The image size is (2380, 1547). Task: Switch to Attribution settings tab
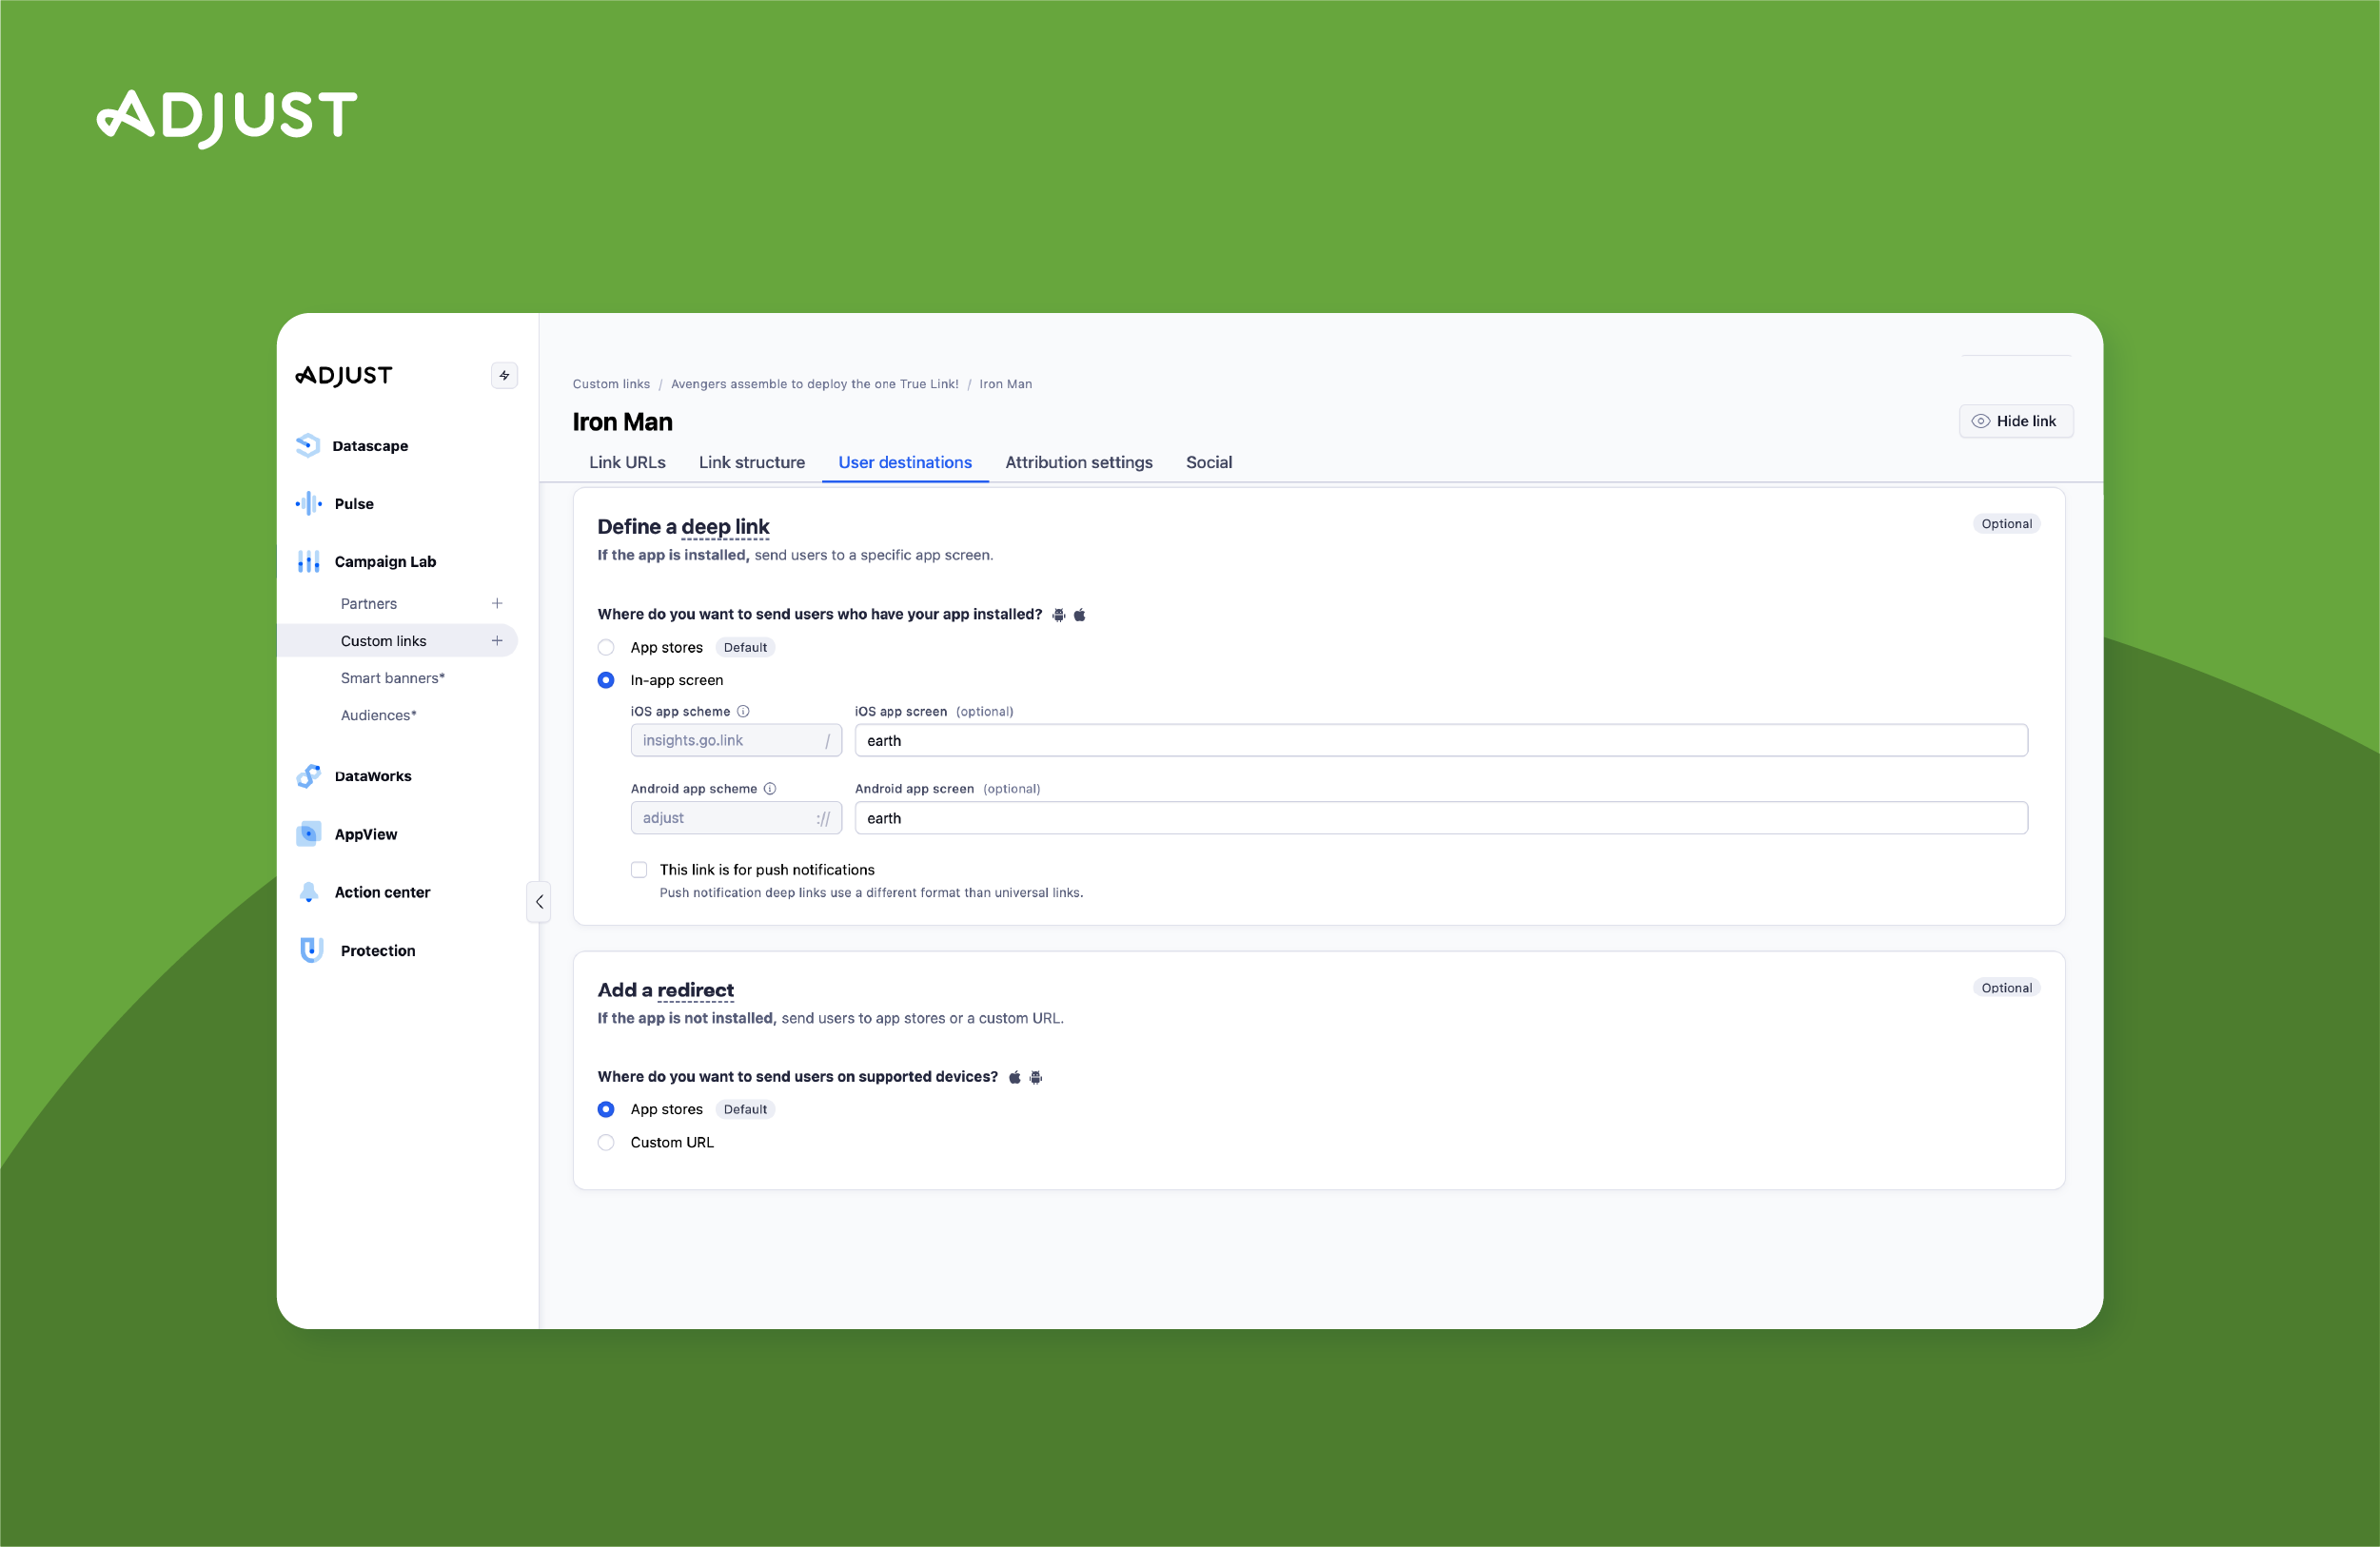[x=1078, y=462]
